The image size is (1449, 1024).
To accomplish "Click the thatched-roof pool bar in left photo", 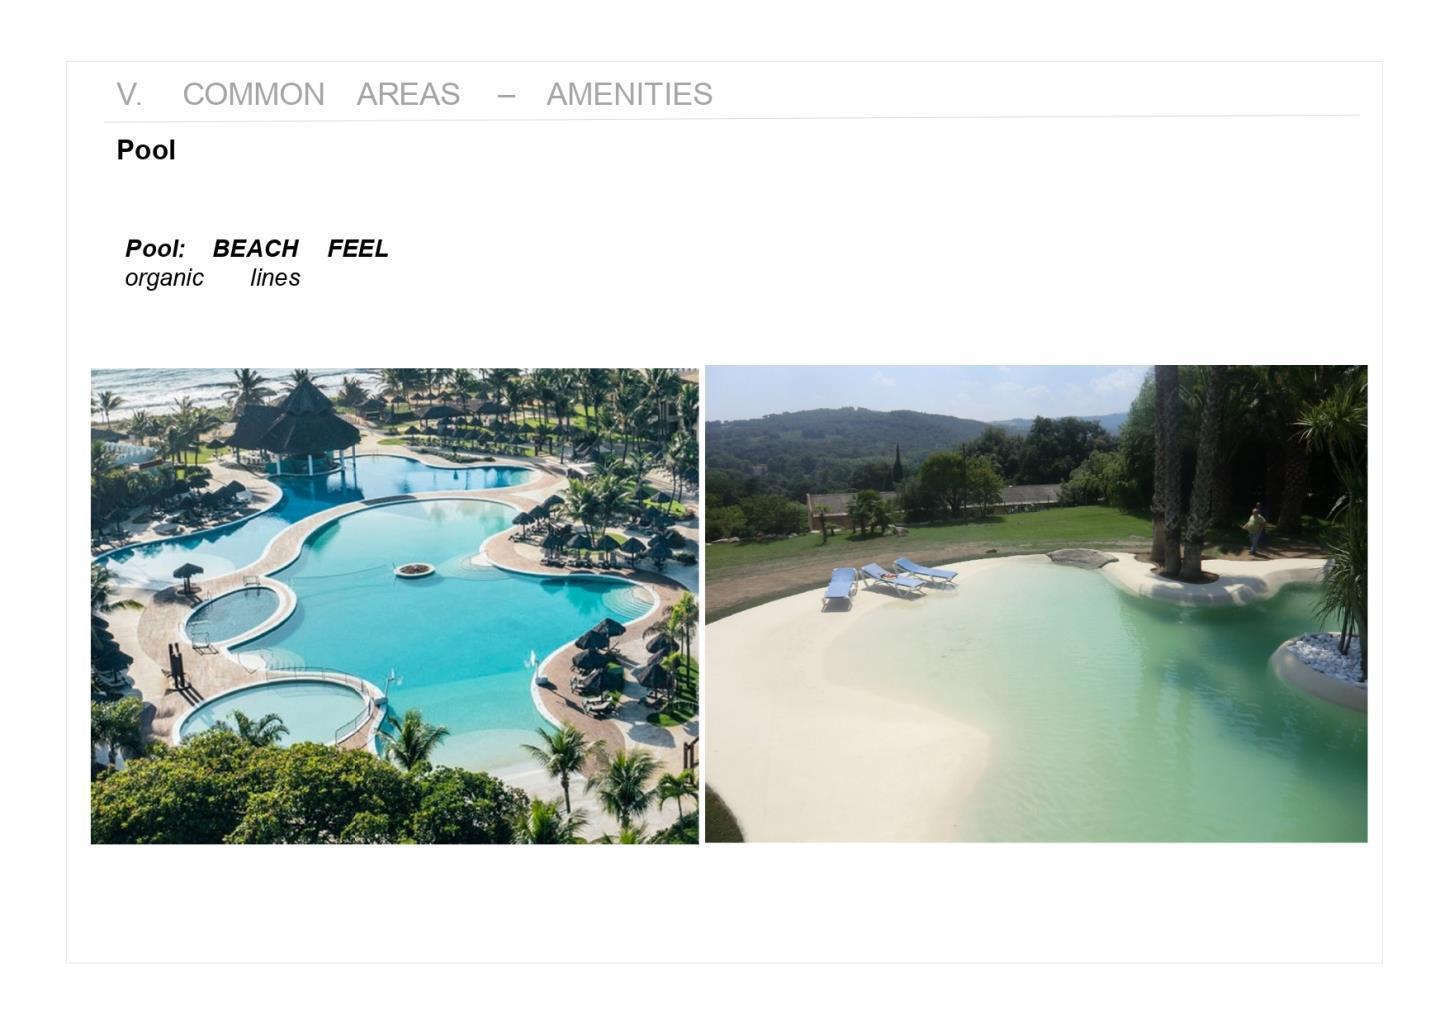I will 296,425.
